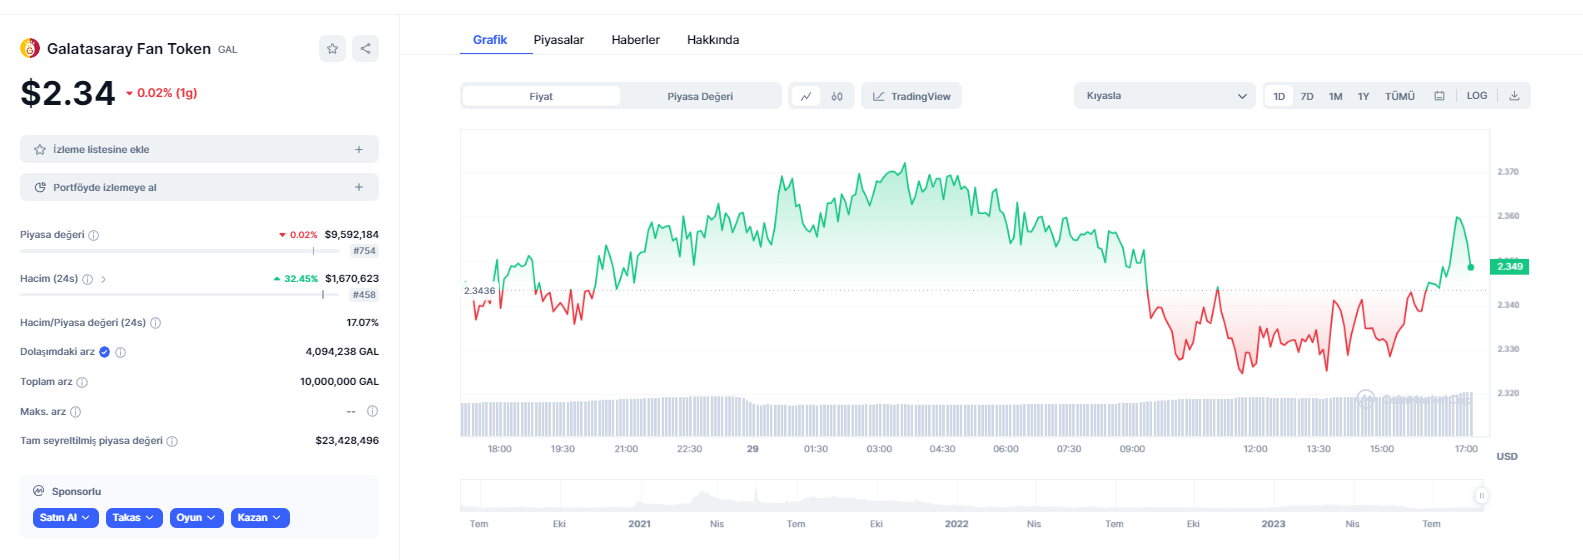Click the timeline range slider handle

pyautogui.click(x=1481, y=495)
